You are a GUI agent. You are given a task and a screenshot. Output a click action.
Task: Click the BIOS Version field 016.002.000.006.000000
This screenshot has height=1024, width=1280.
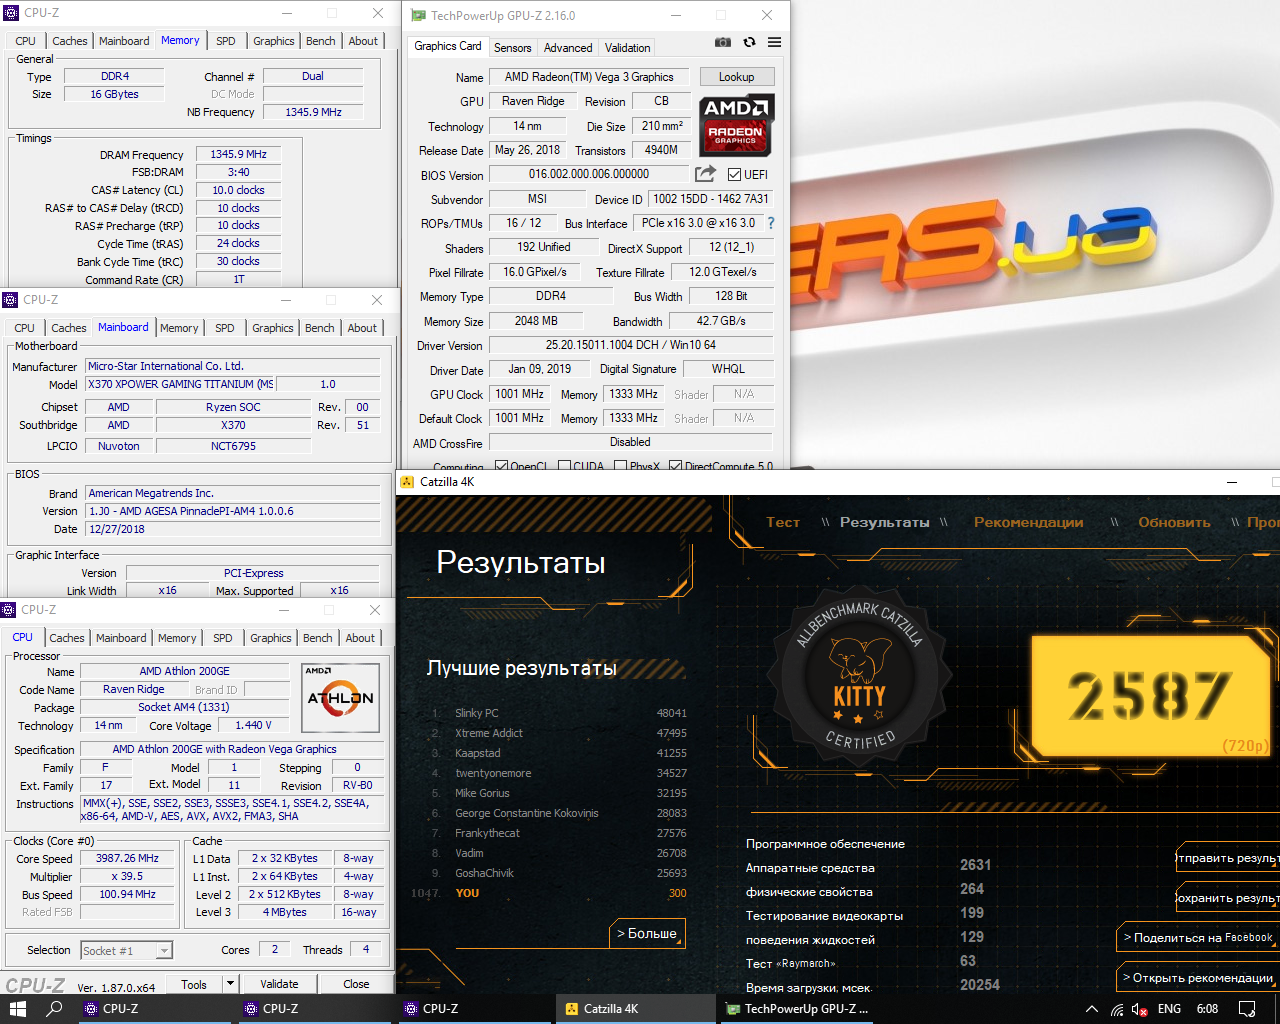click(589, 174)
